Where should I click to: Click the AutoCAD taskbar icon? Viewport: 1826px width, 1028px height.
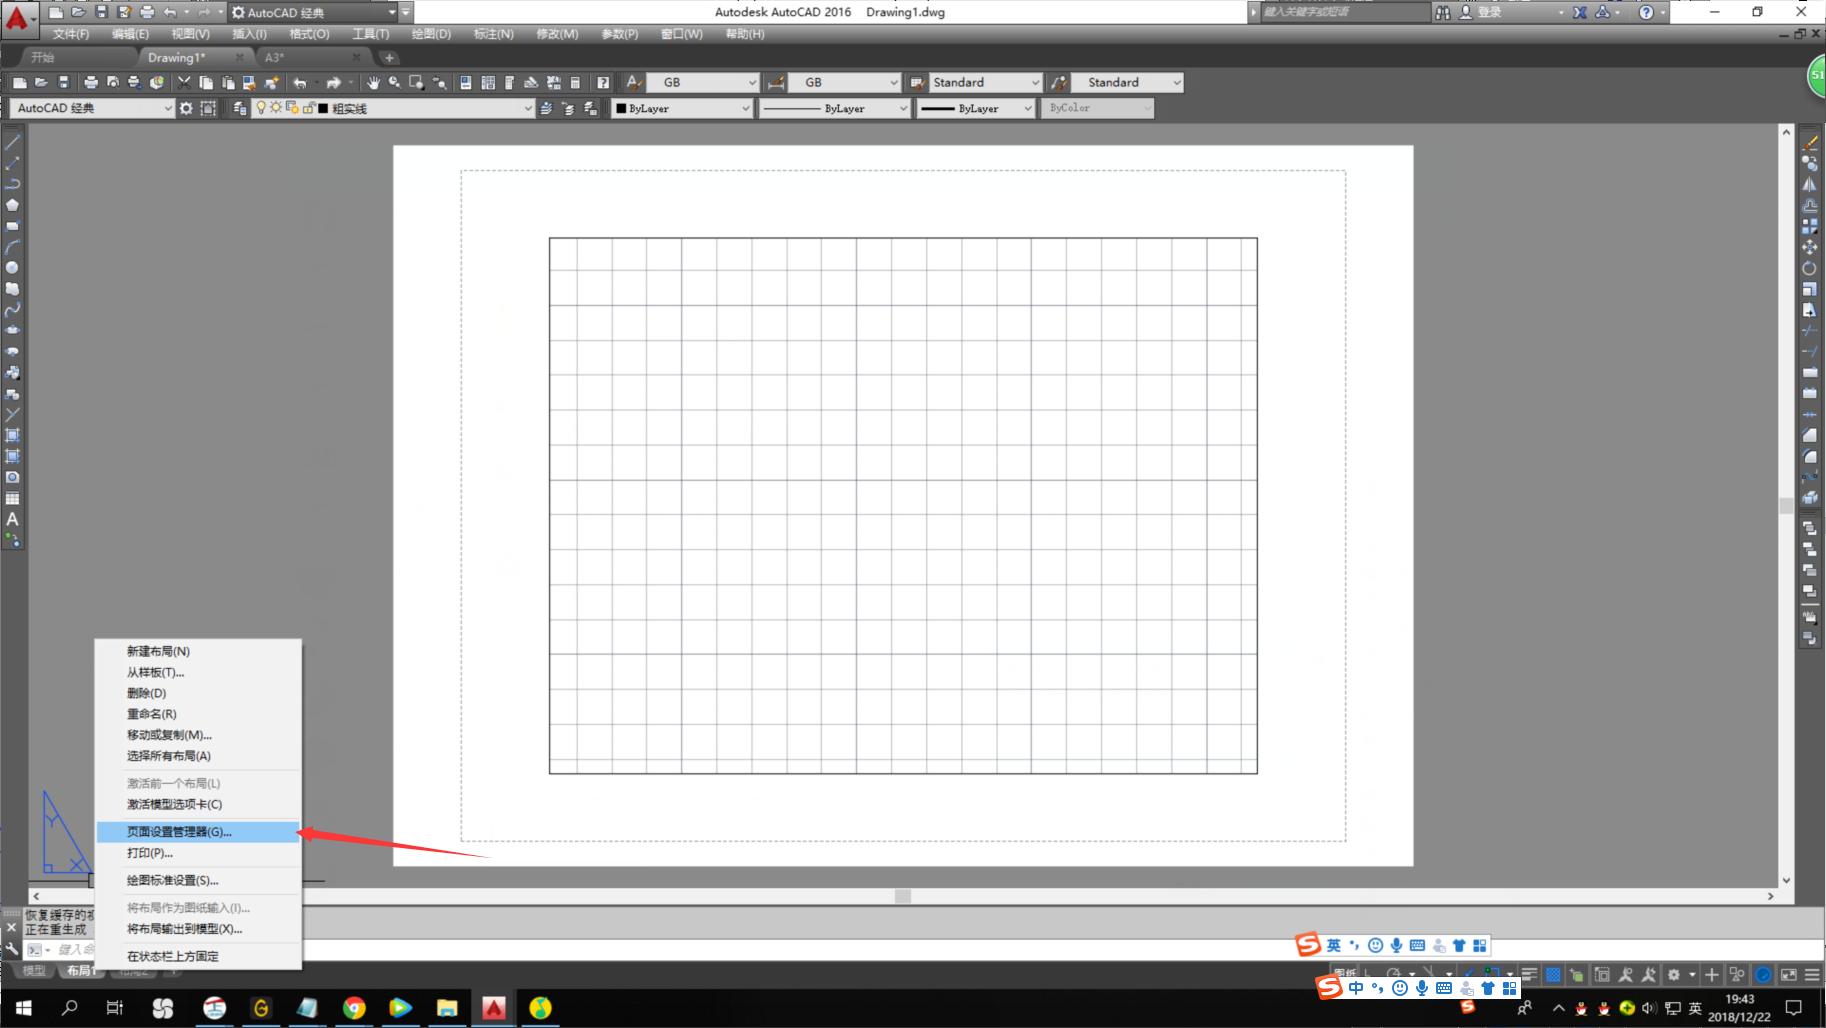tap(494, 1007)
